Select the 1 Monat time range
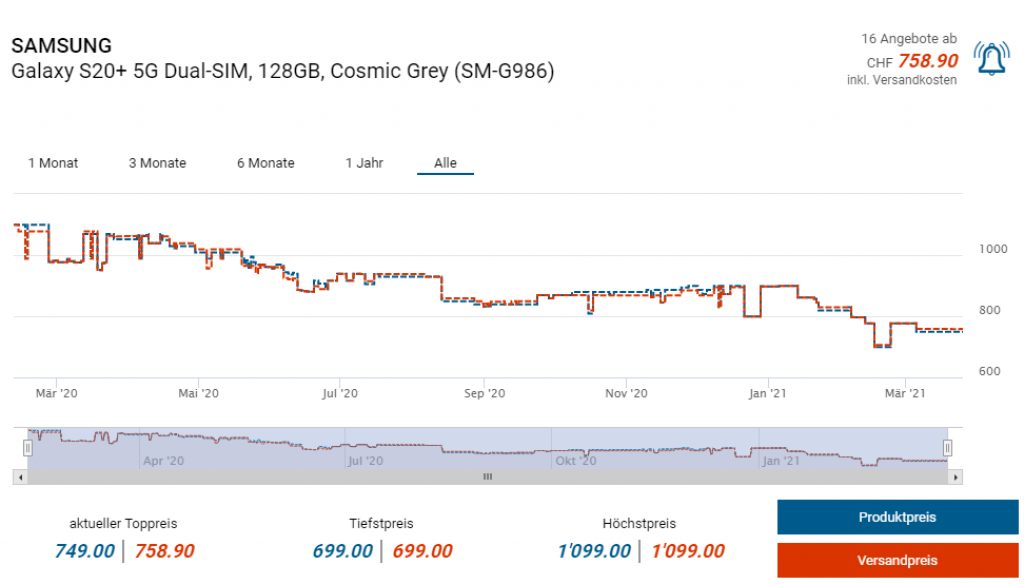 53,163
